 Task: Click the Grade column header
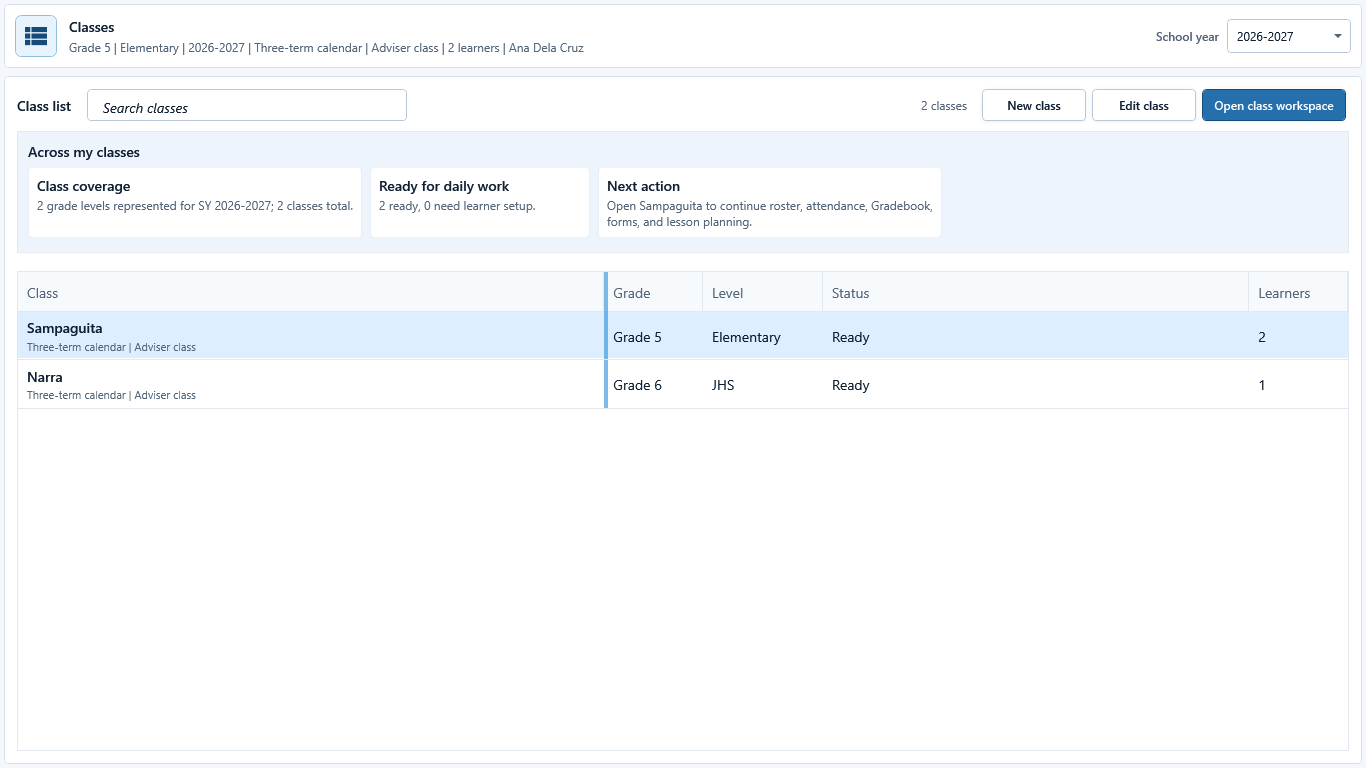coord(655,293)
